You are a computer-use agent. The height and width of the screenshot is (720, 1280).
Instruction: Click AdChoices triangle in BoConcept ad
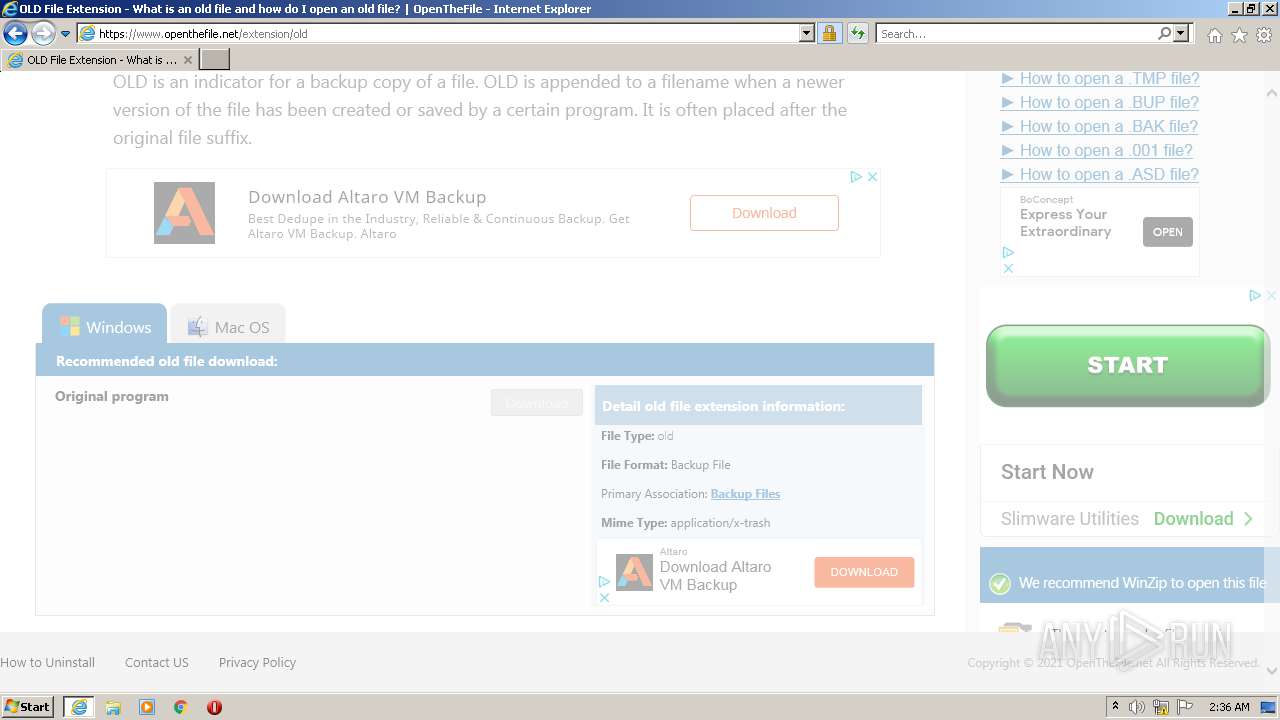tap(1008, 253)
